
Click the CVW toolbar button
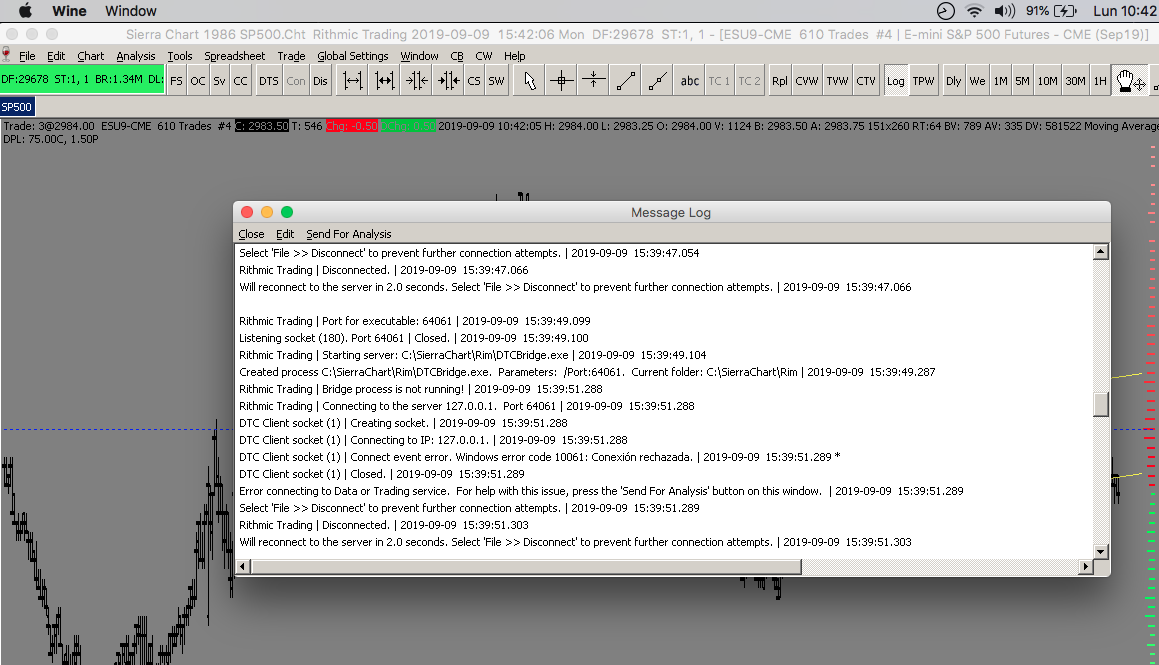tap(806, 81)
